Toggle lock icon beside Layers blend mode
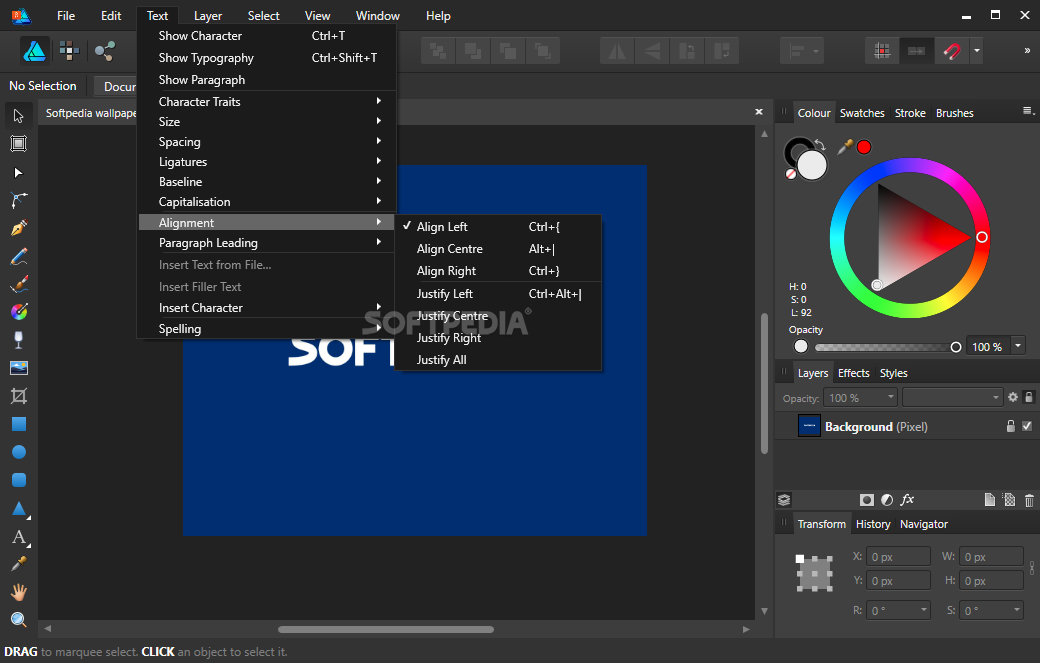 pos(1029,397)
